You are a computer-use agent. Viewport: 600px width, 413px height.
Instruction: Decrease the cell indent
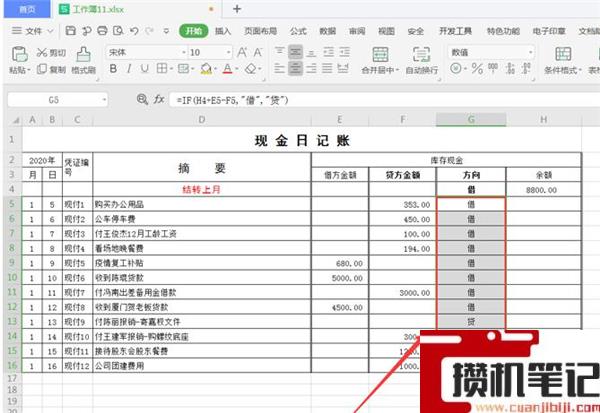click(x=328, y=52)
